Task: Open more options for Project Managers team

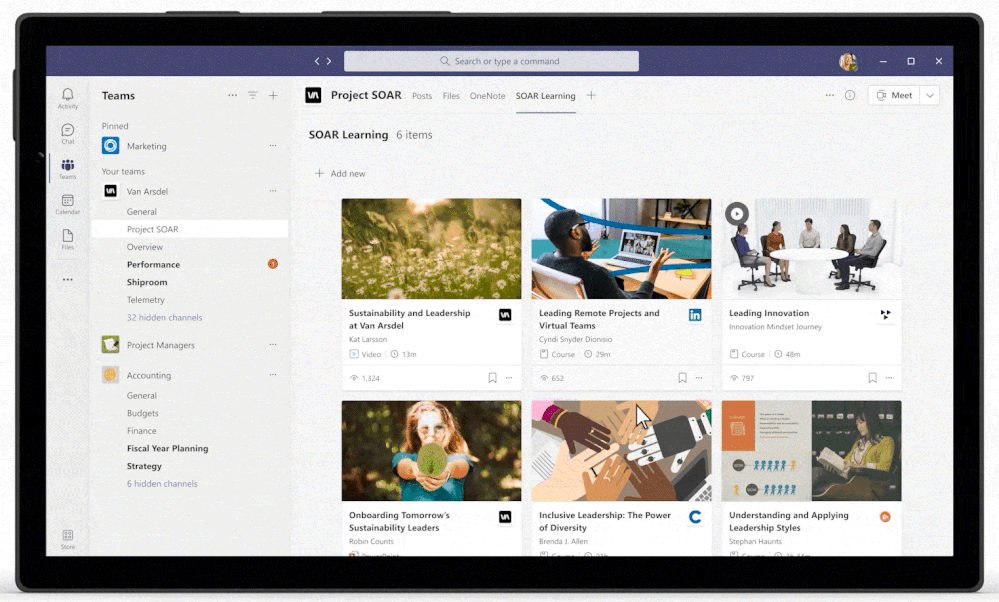Action: click(273, 345)
